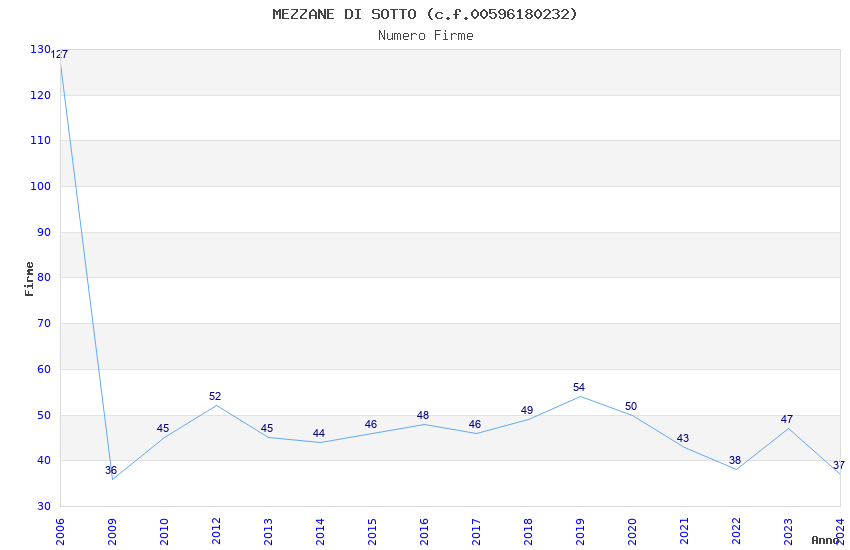Click the subtitle Numero Firme
This screenshot has height=550, width=850.
pyautogui.click(x=426, y=36)
